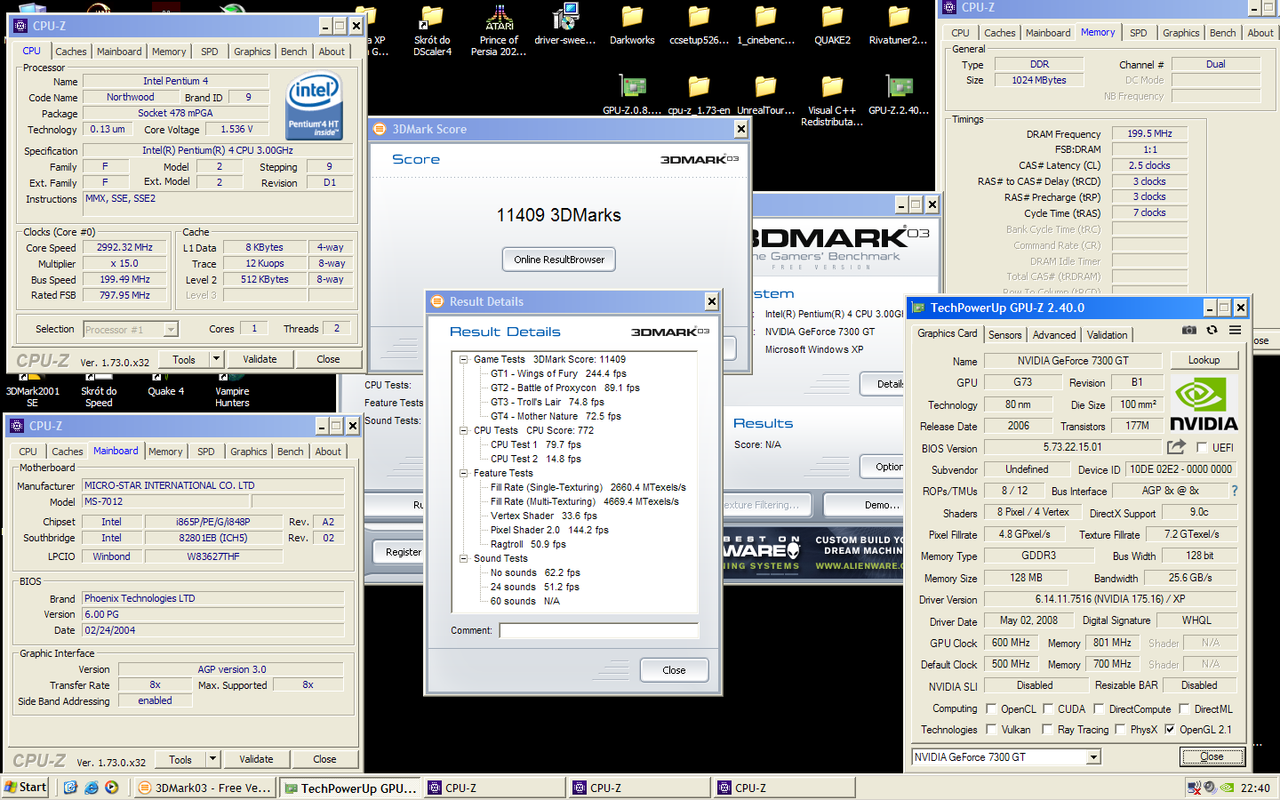
Task: Select the GPU-Z.2.40 desktop icon
Action: click(x=899, y=96)
